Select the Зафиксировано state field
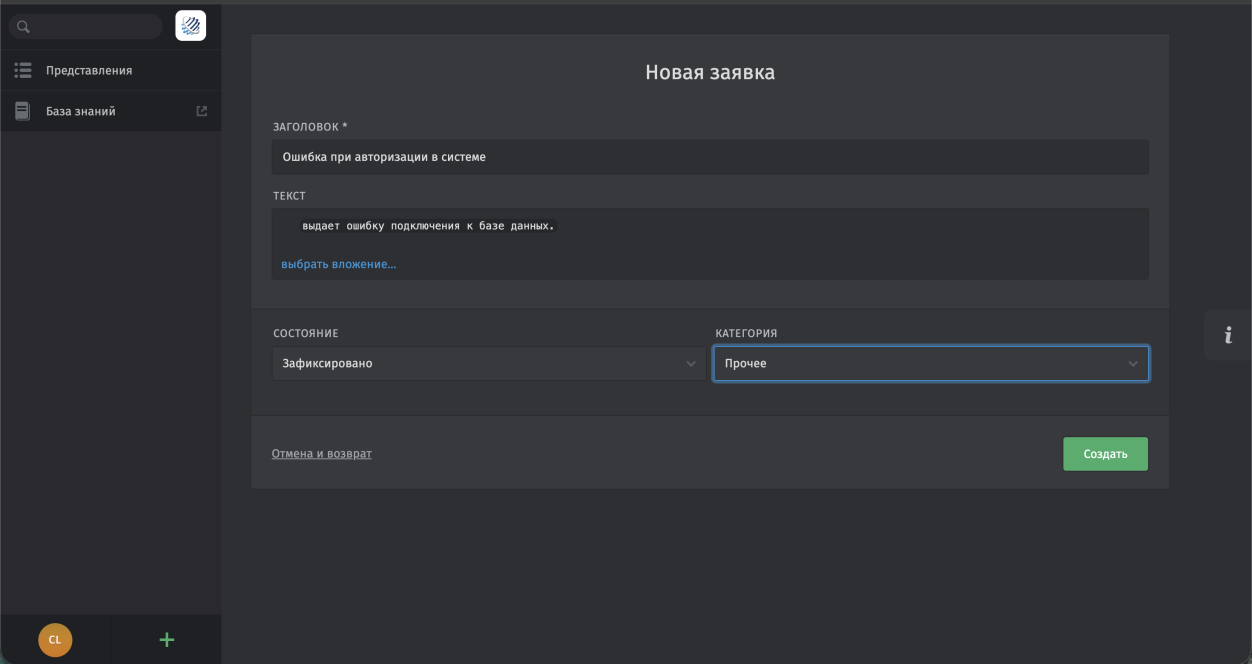 (489, 364)
